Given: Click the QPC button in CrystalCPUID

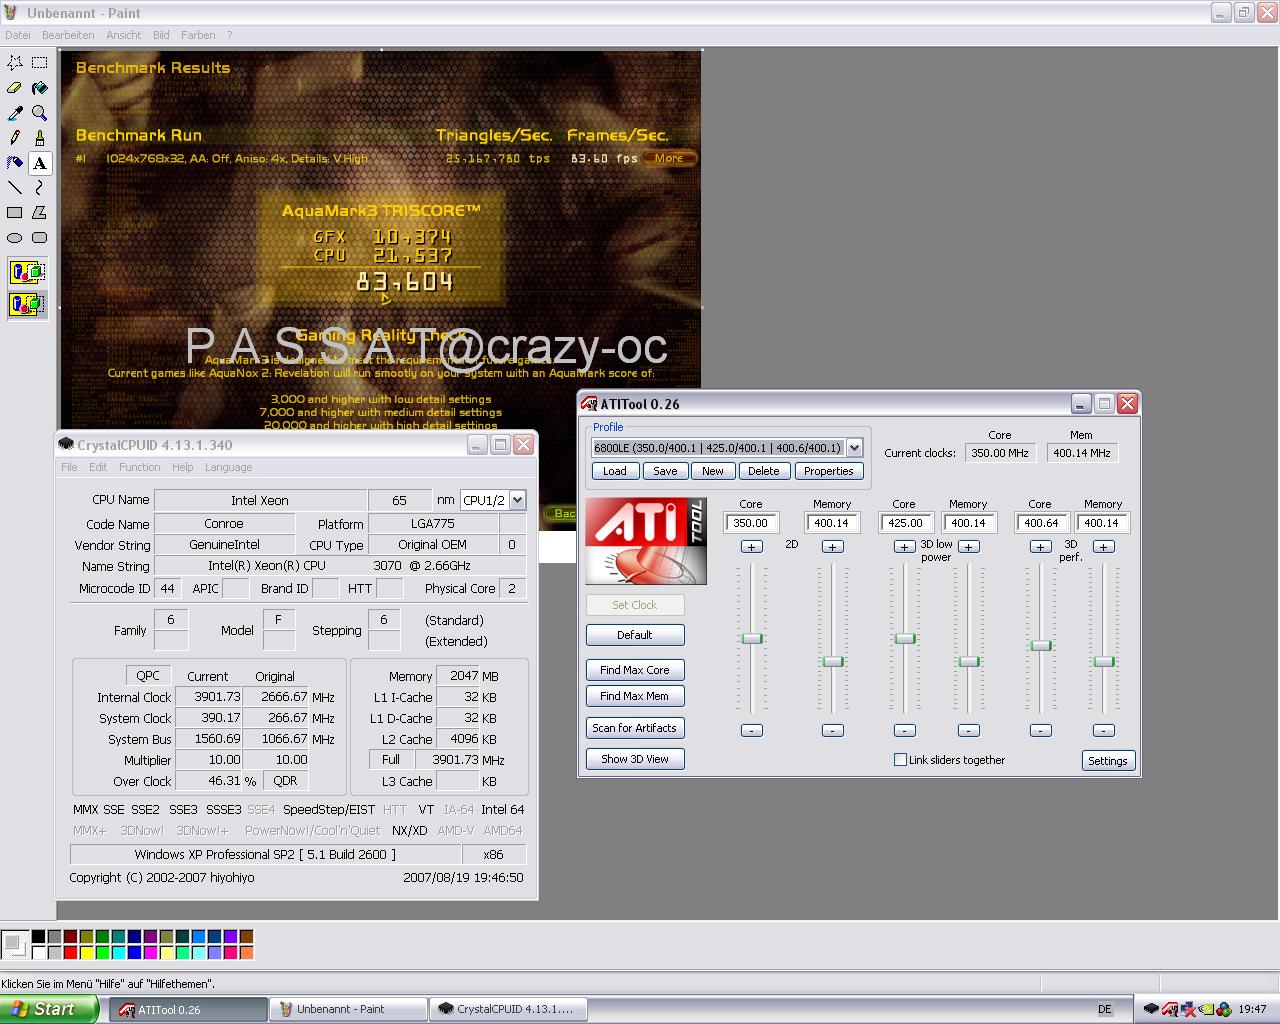Looking at the screenshot, I should coord(148,676).
